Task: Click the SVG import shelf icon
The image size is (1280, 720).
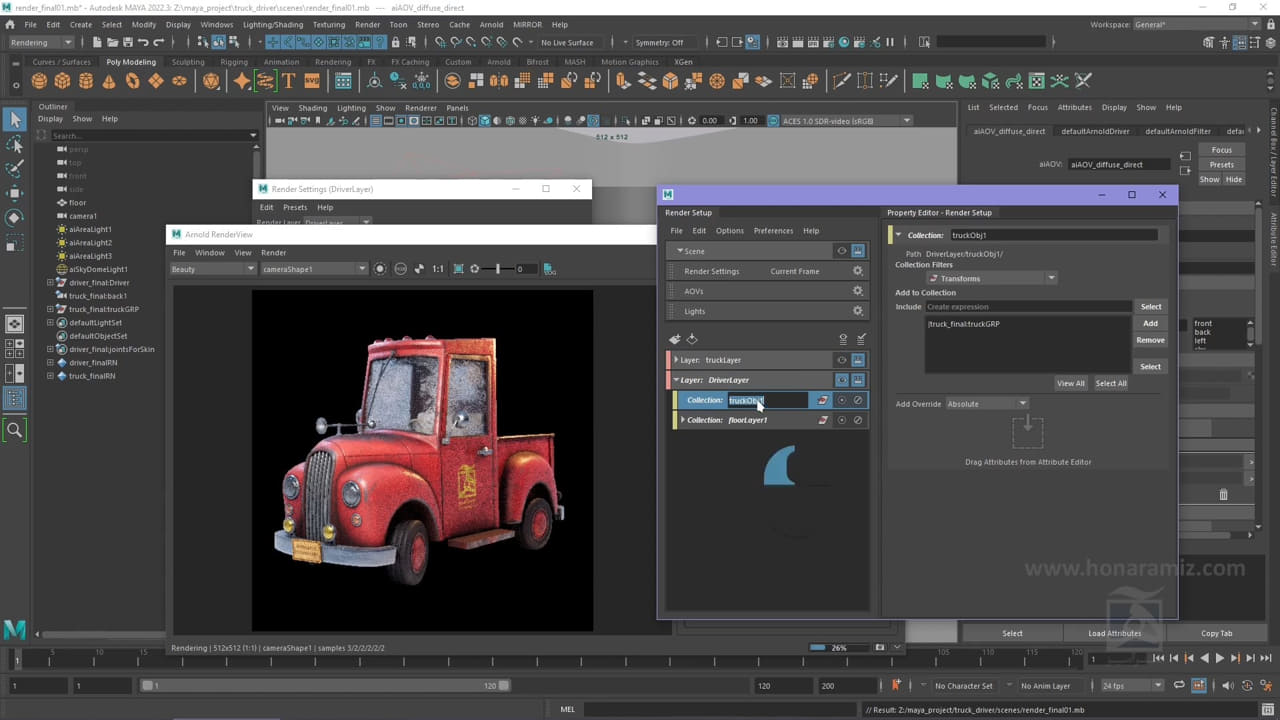Action: (x=312, y=81)
